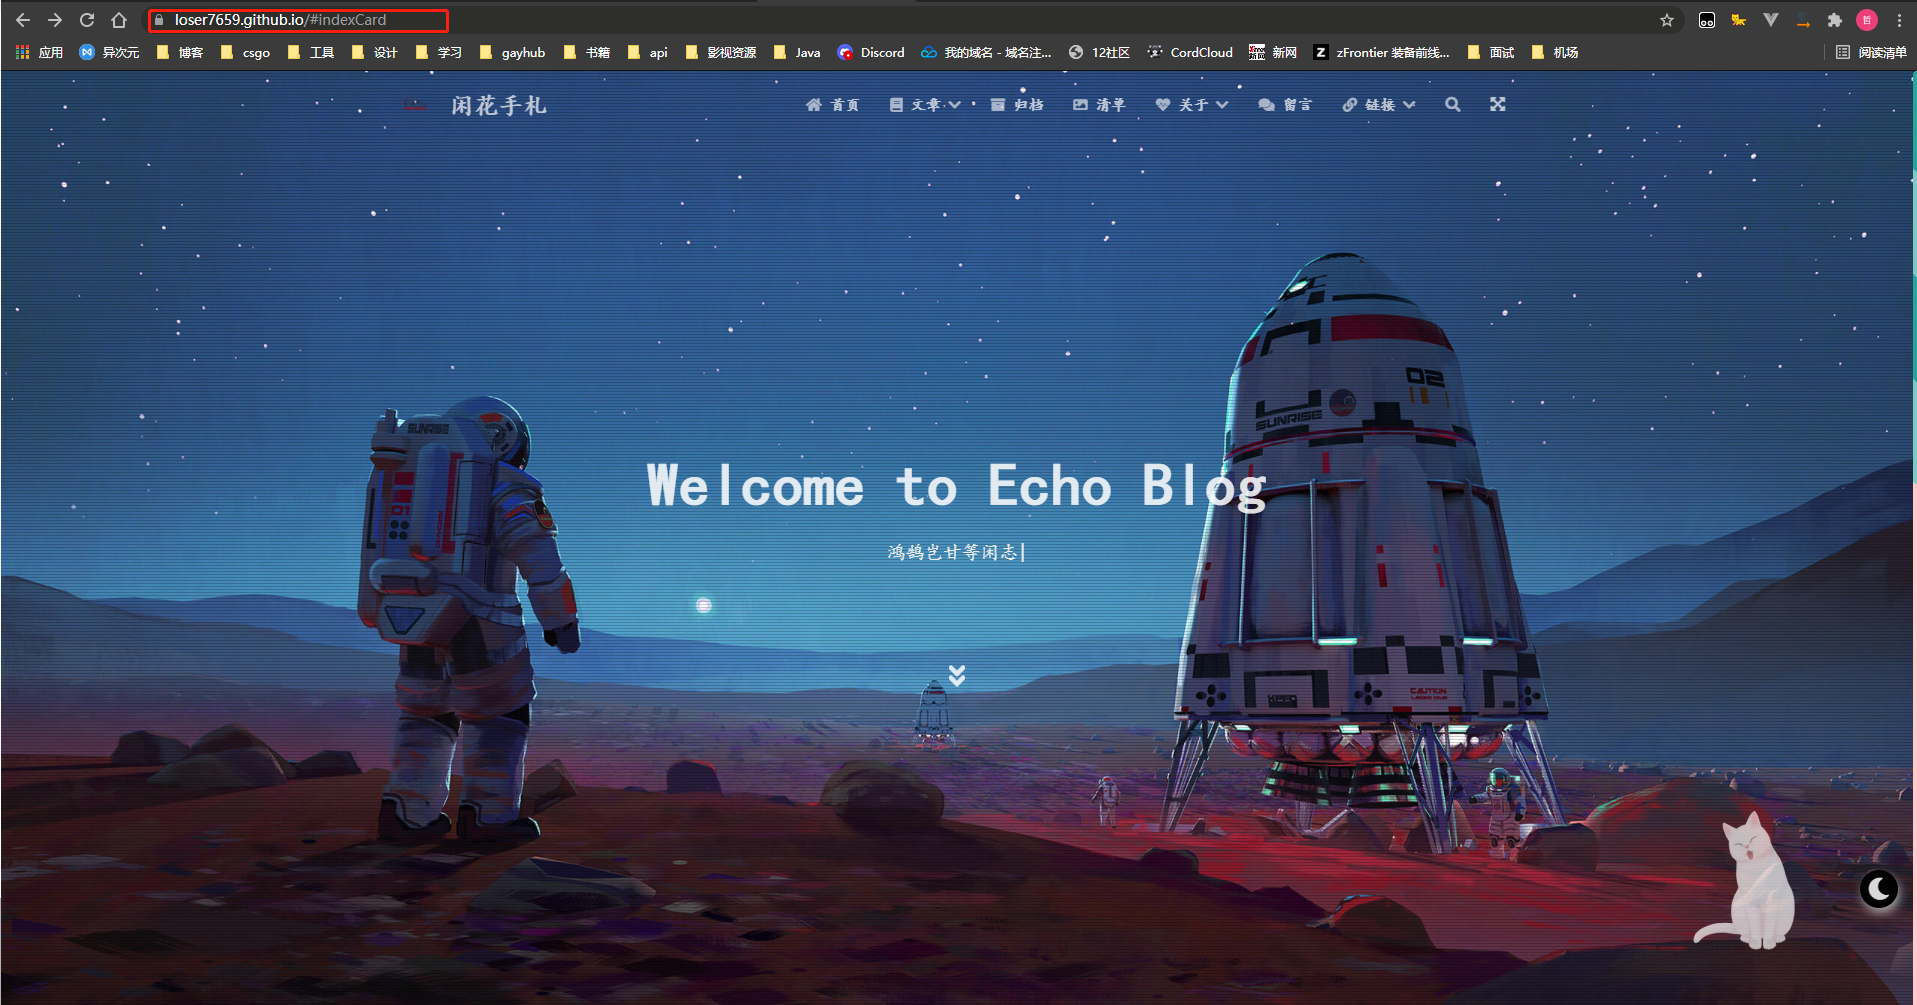Open the 我的域名 bookmark
This screenshot has height=1005, width=1917.
986,53
